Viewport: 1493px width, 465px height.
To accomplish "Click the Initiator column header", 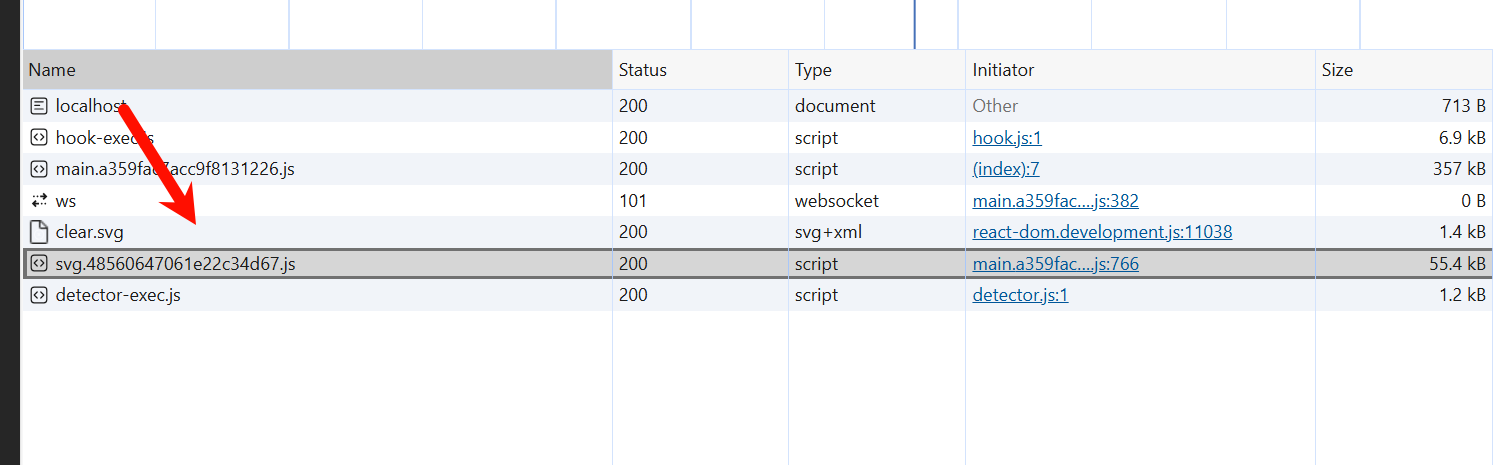I will pos(1003,70).
